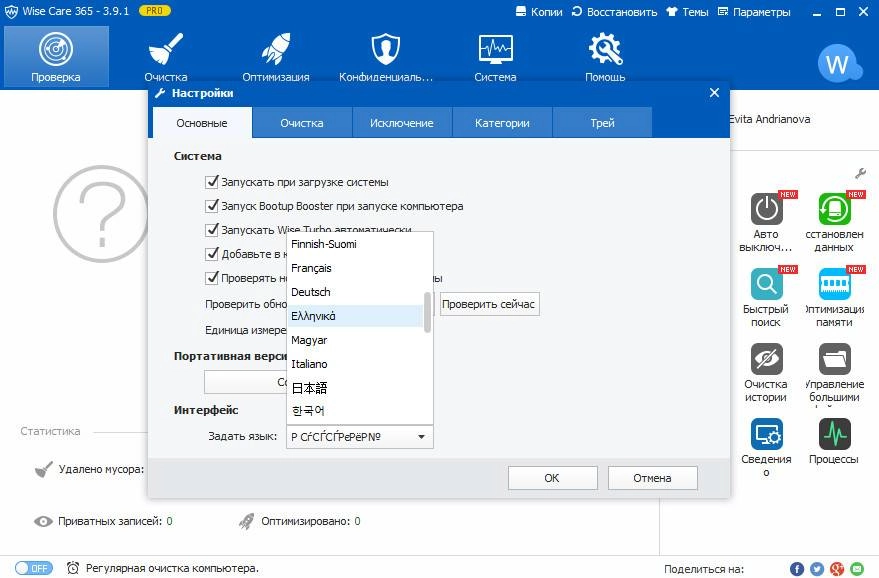Click the language list scrollbar thumb
This screenshot has height=578, width=879.
[427, 312]
